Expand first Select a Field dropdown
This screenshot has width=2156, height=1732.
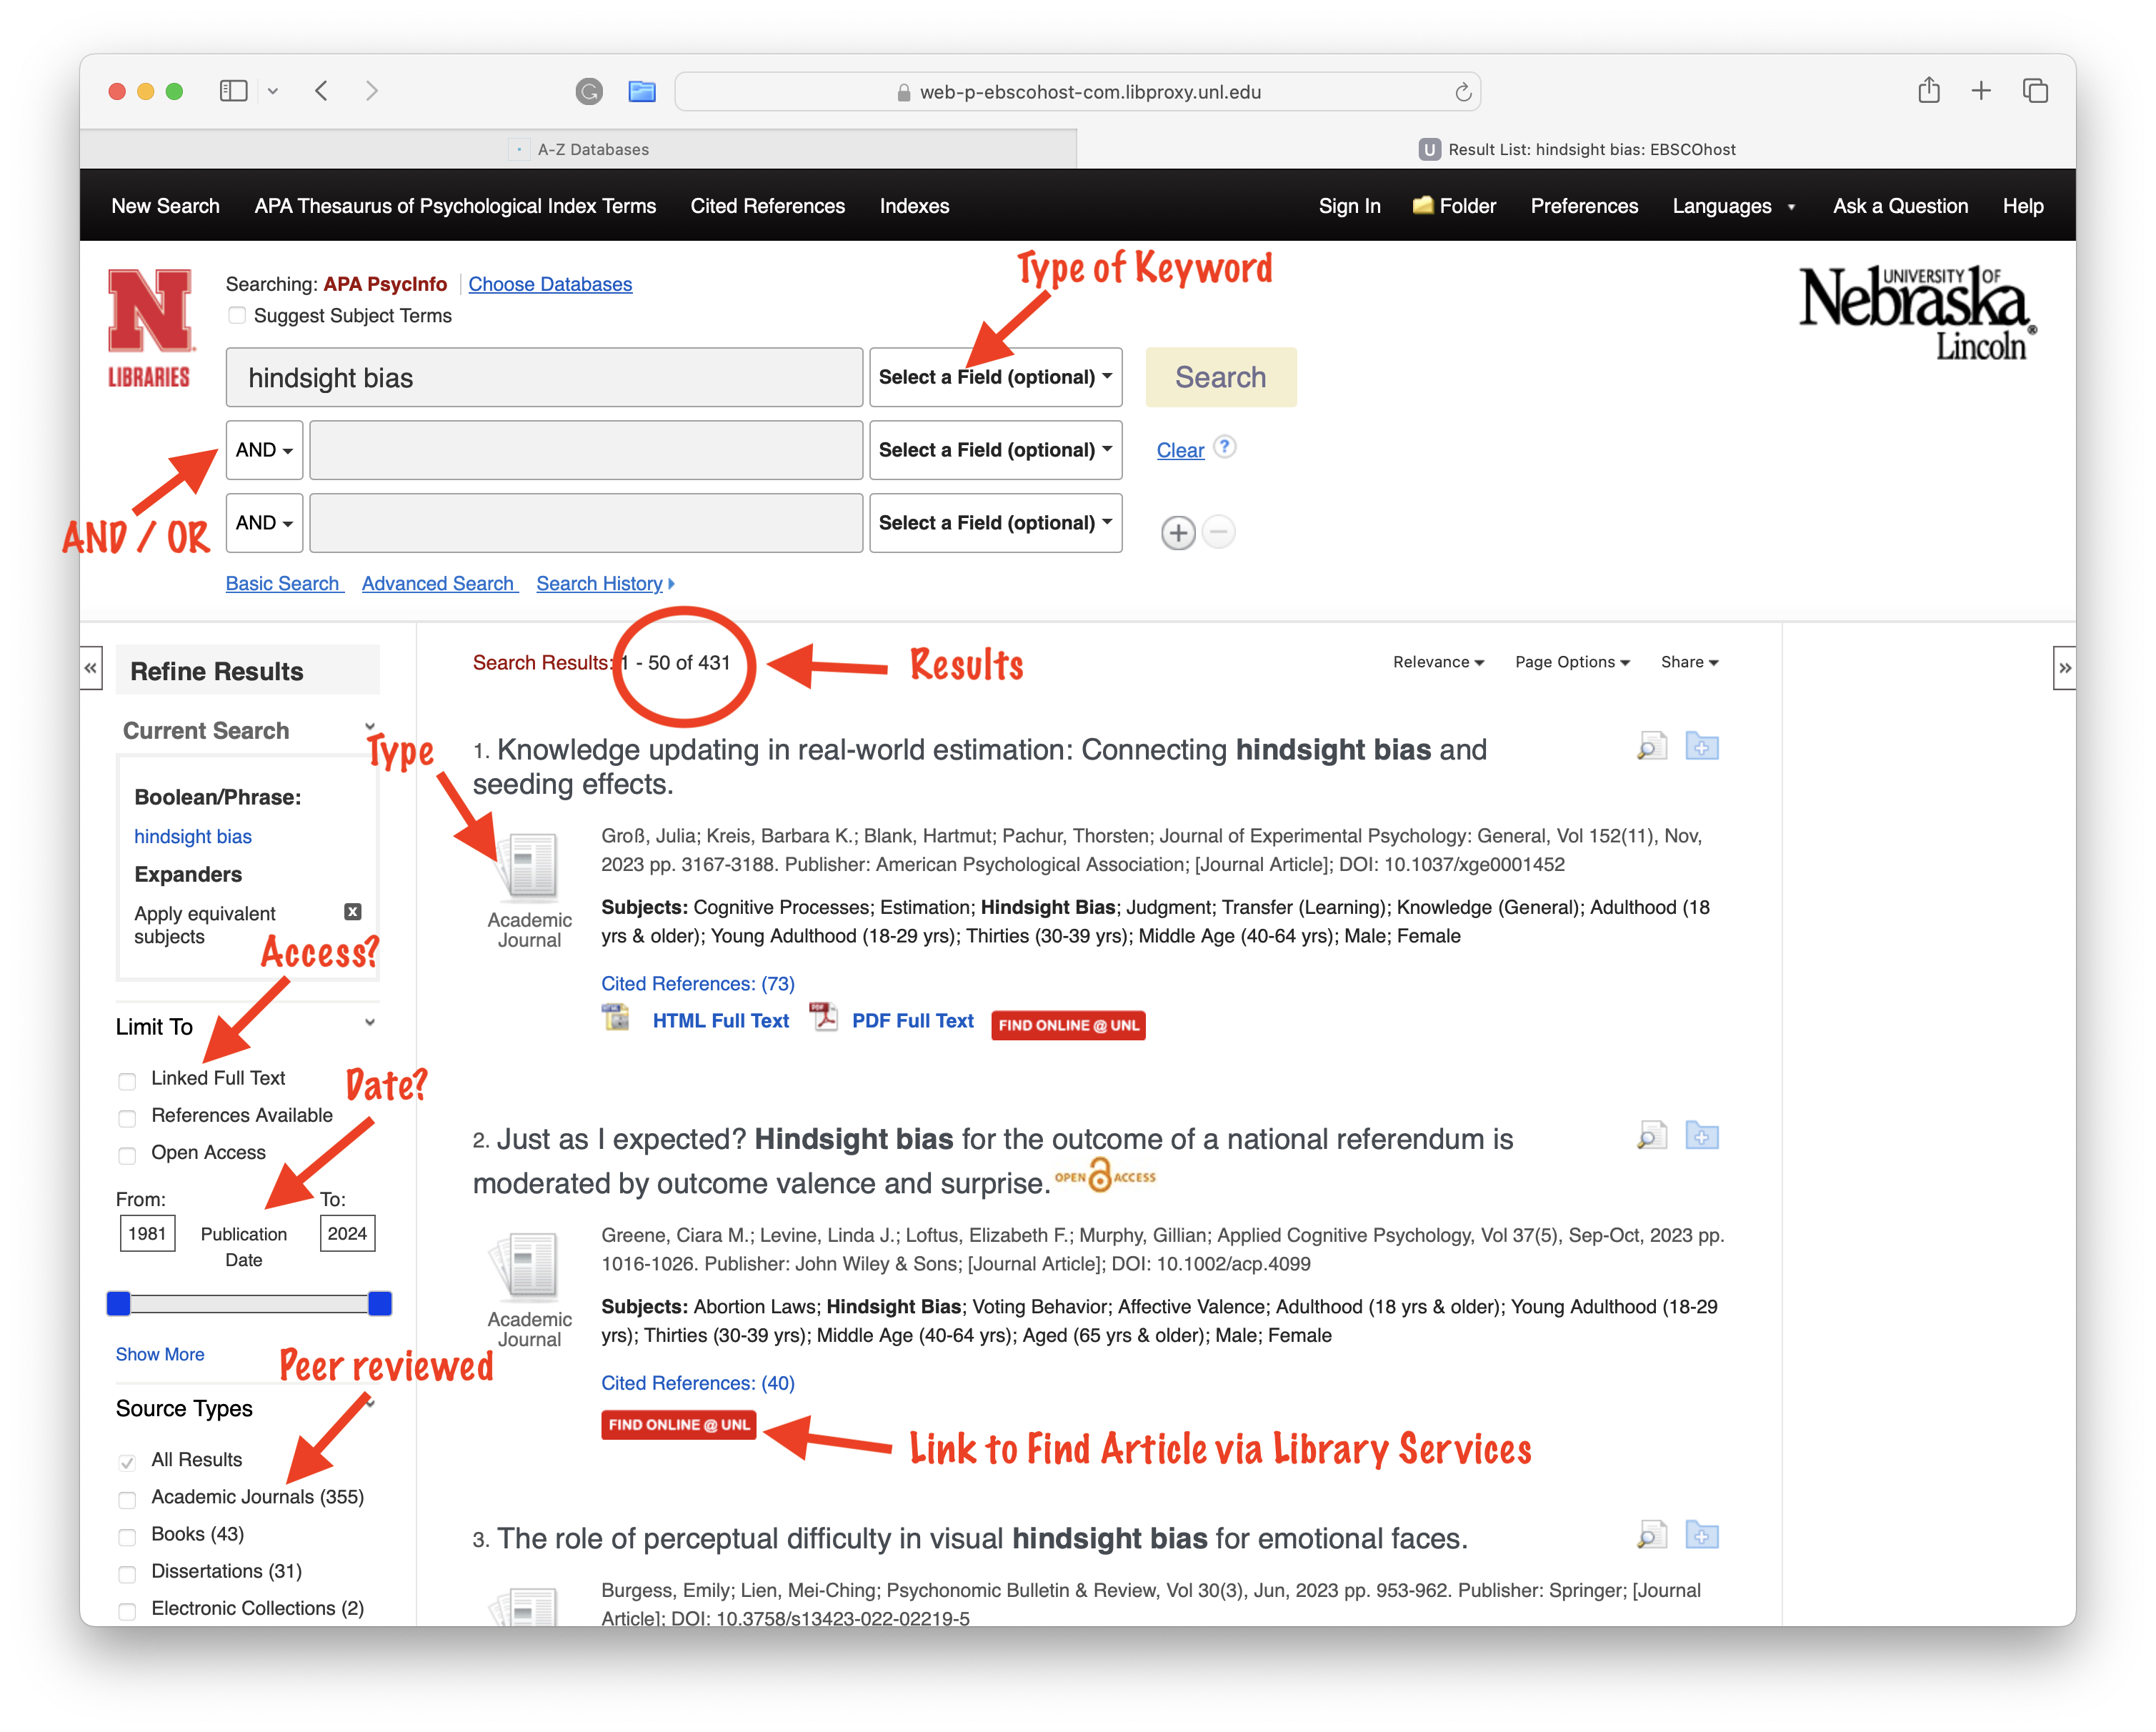point(995,377)
